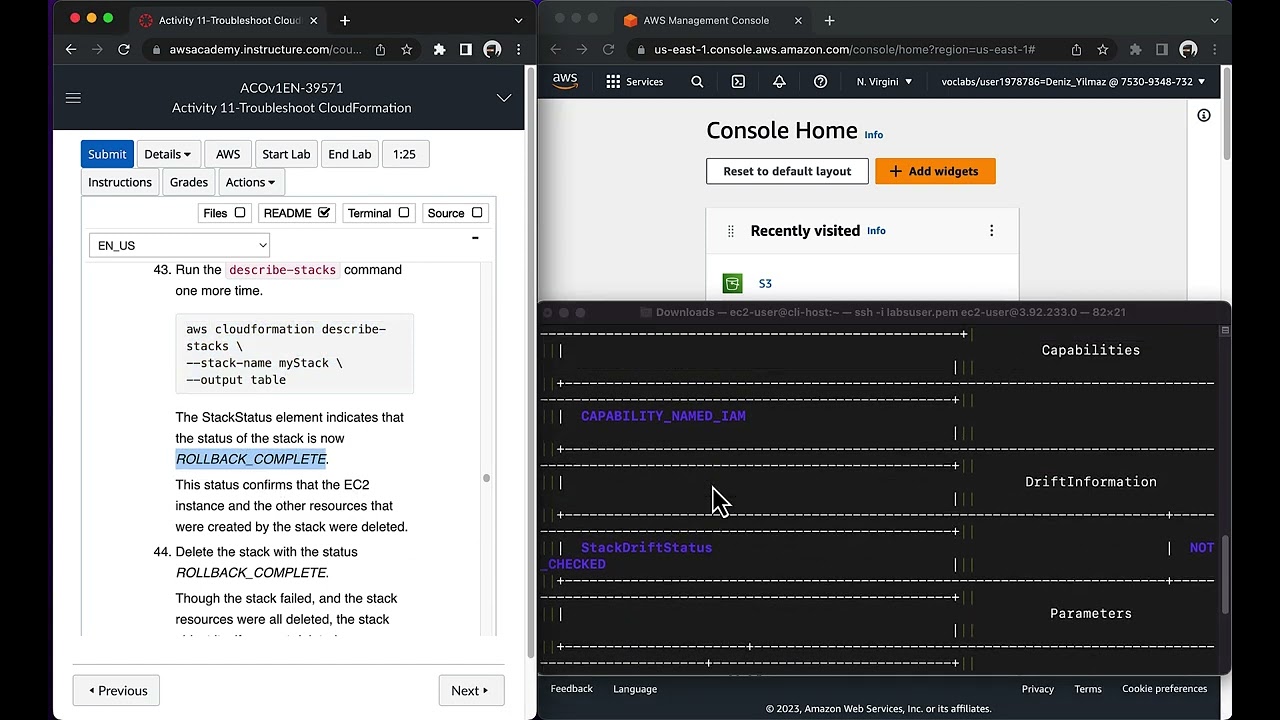
Task: Open the info panel icon in console
Action: coord(1204,116)
